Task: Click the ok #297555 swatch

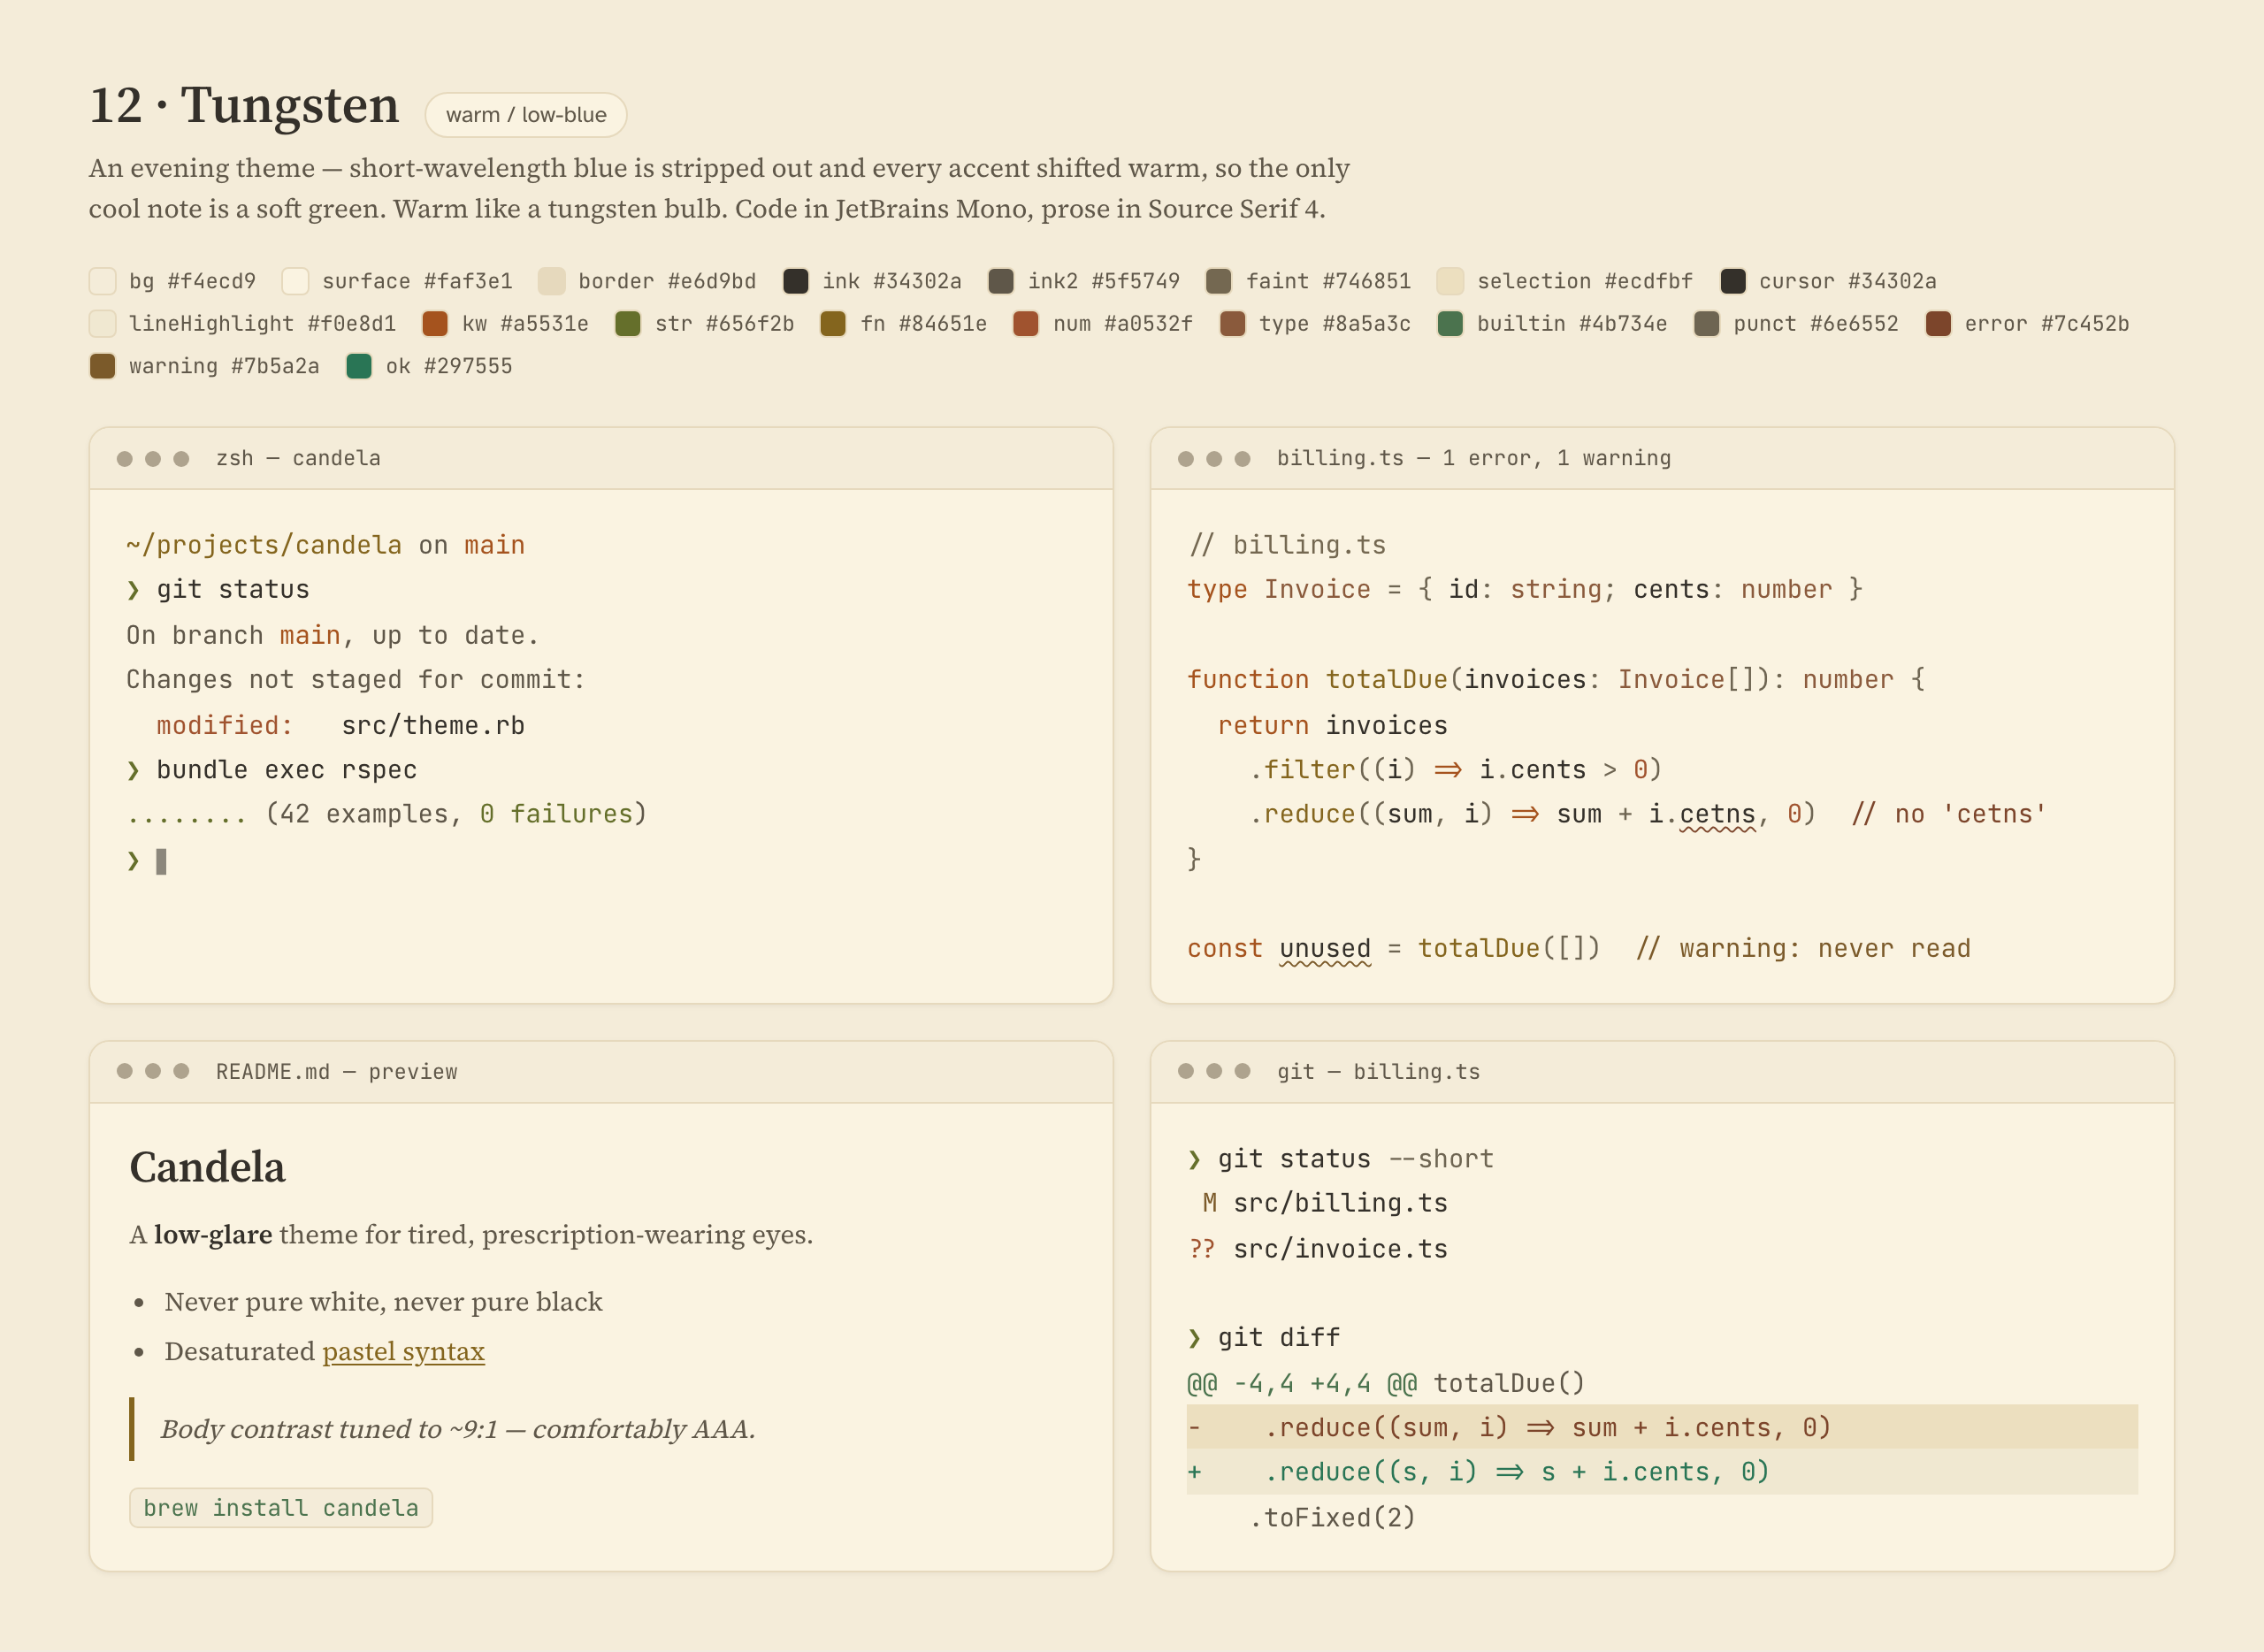Action: (x=358, y=366)
